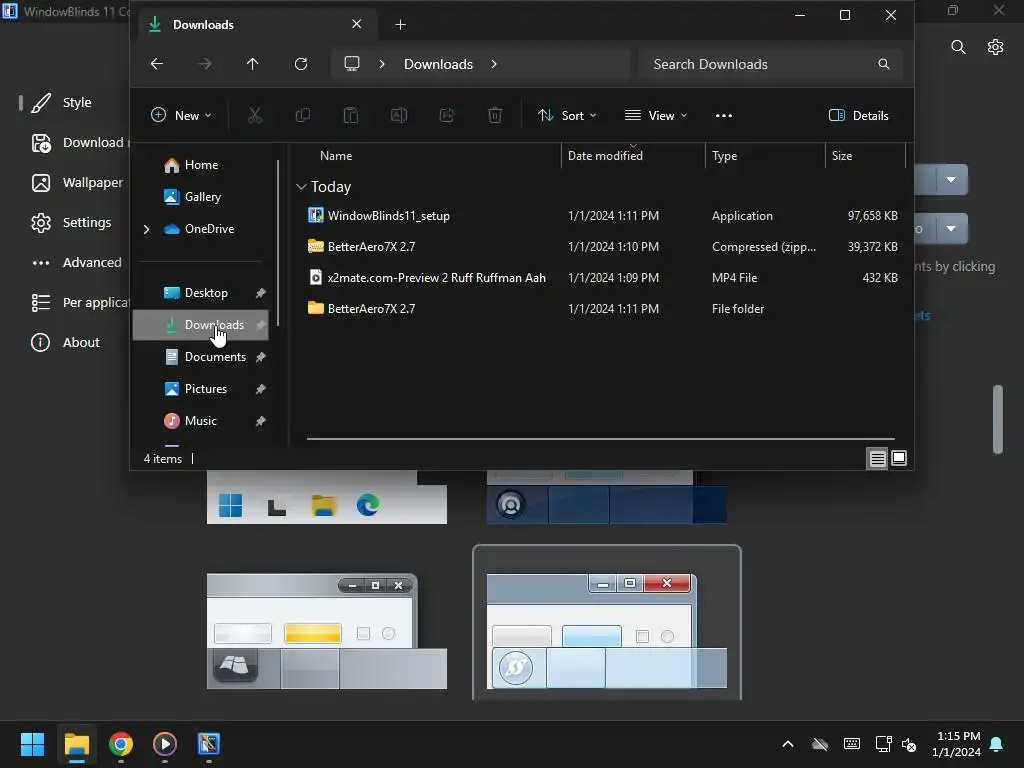Image resolution: width=1024 pixels, height=768 pixels.
Task: Add a new Explorer tab
Action: [x=400, y=25]
